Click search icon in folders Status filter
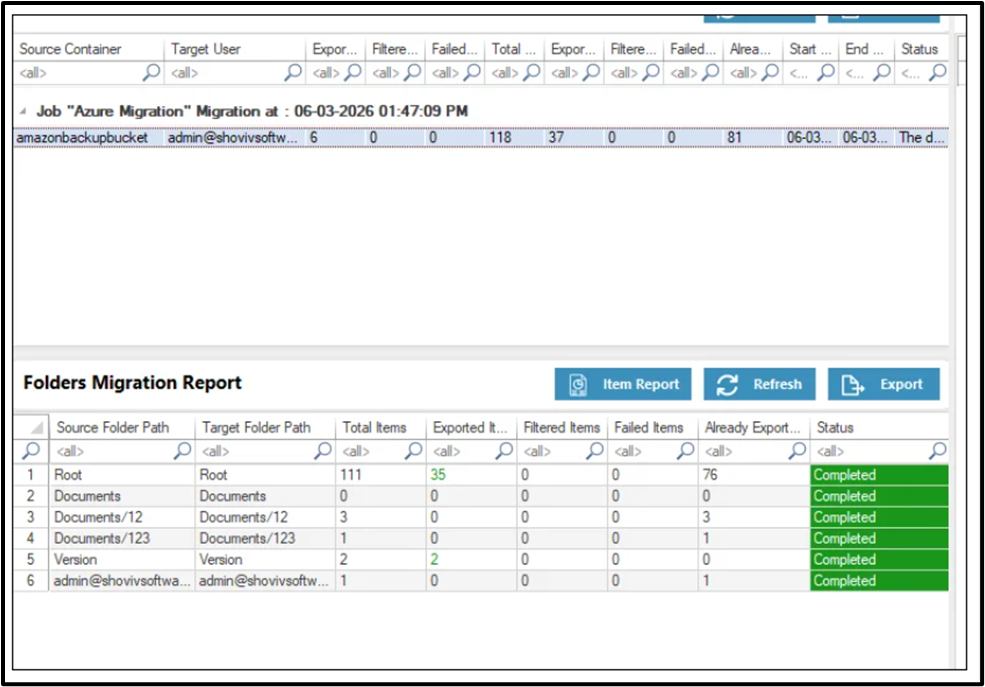 point(937,450)
